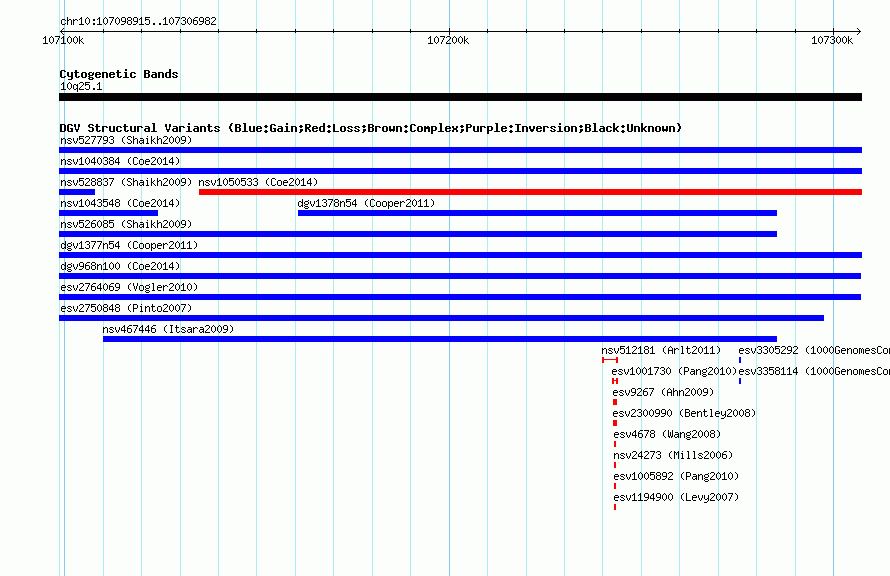Click the blue esv3305292 variant tick
This screenshot has height=576, width=890.
740,360
